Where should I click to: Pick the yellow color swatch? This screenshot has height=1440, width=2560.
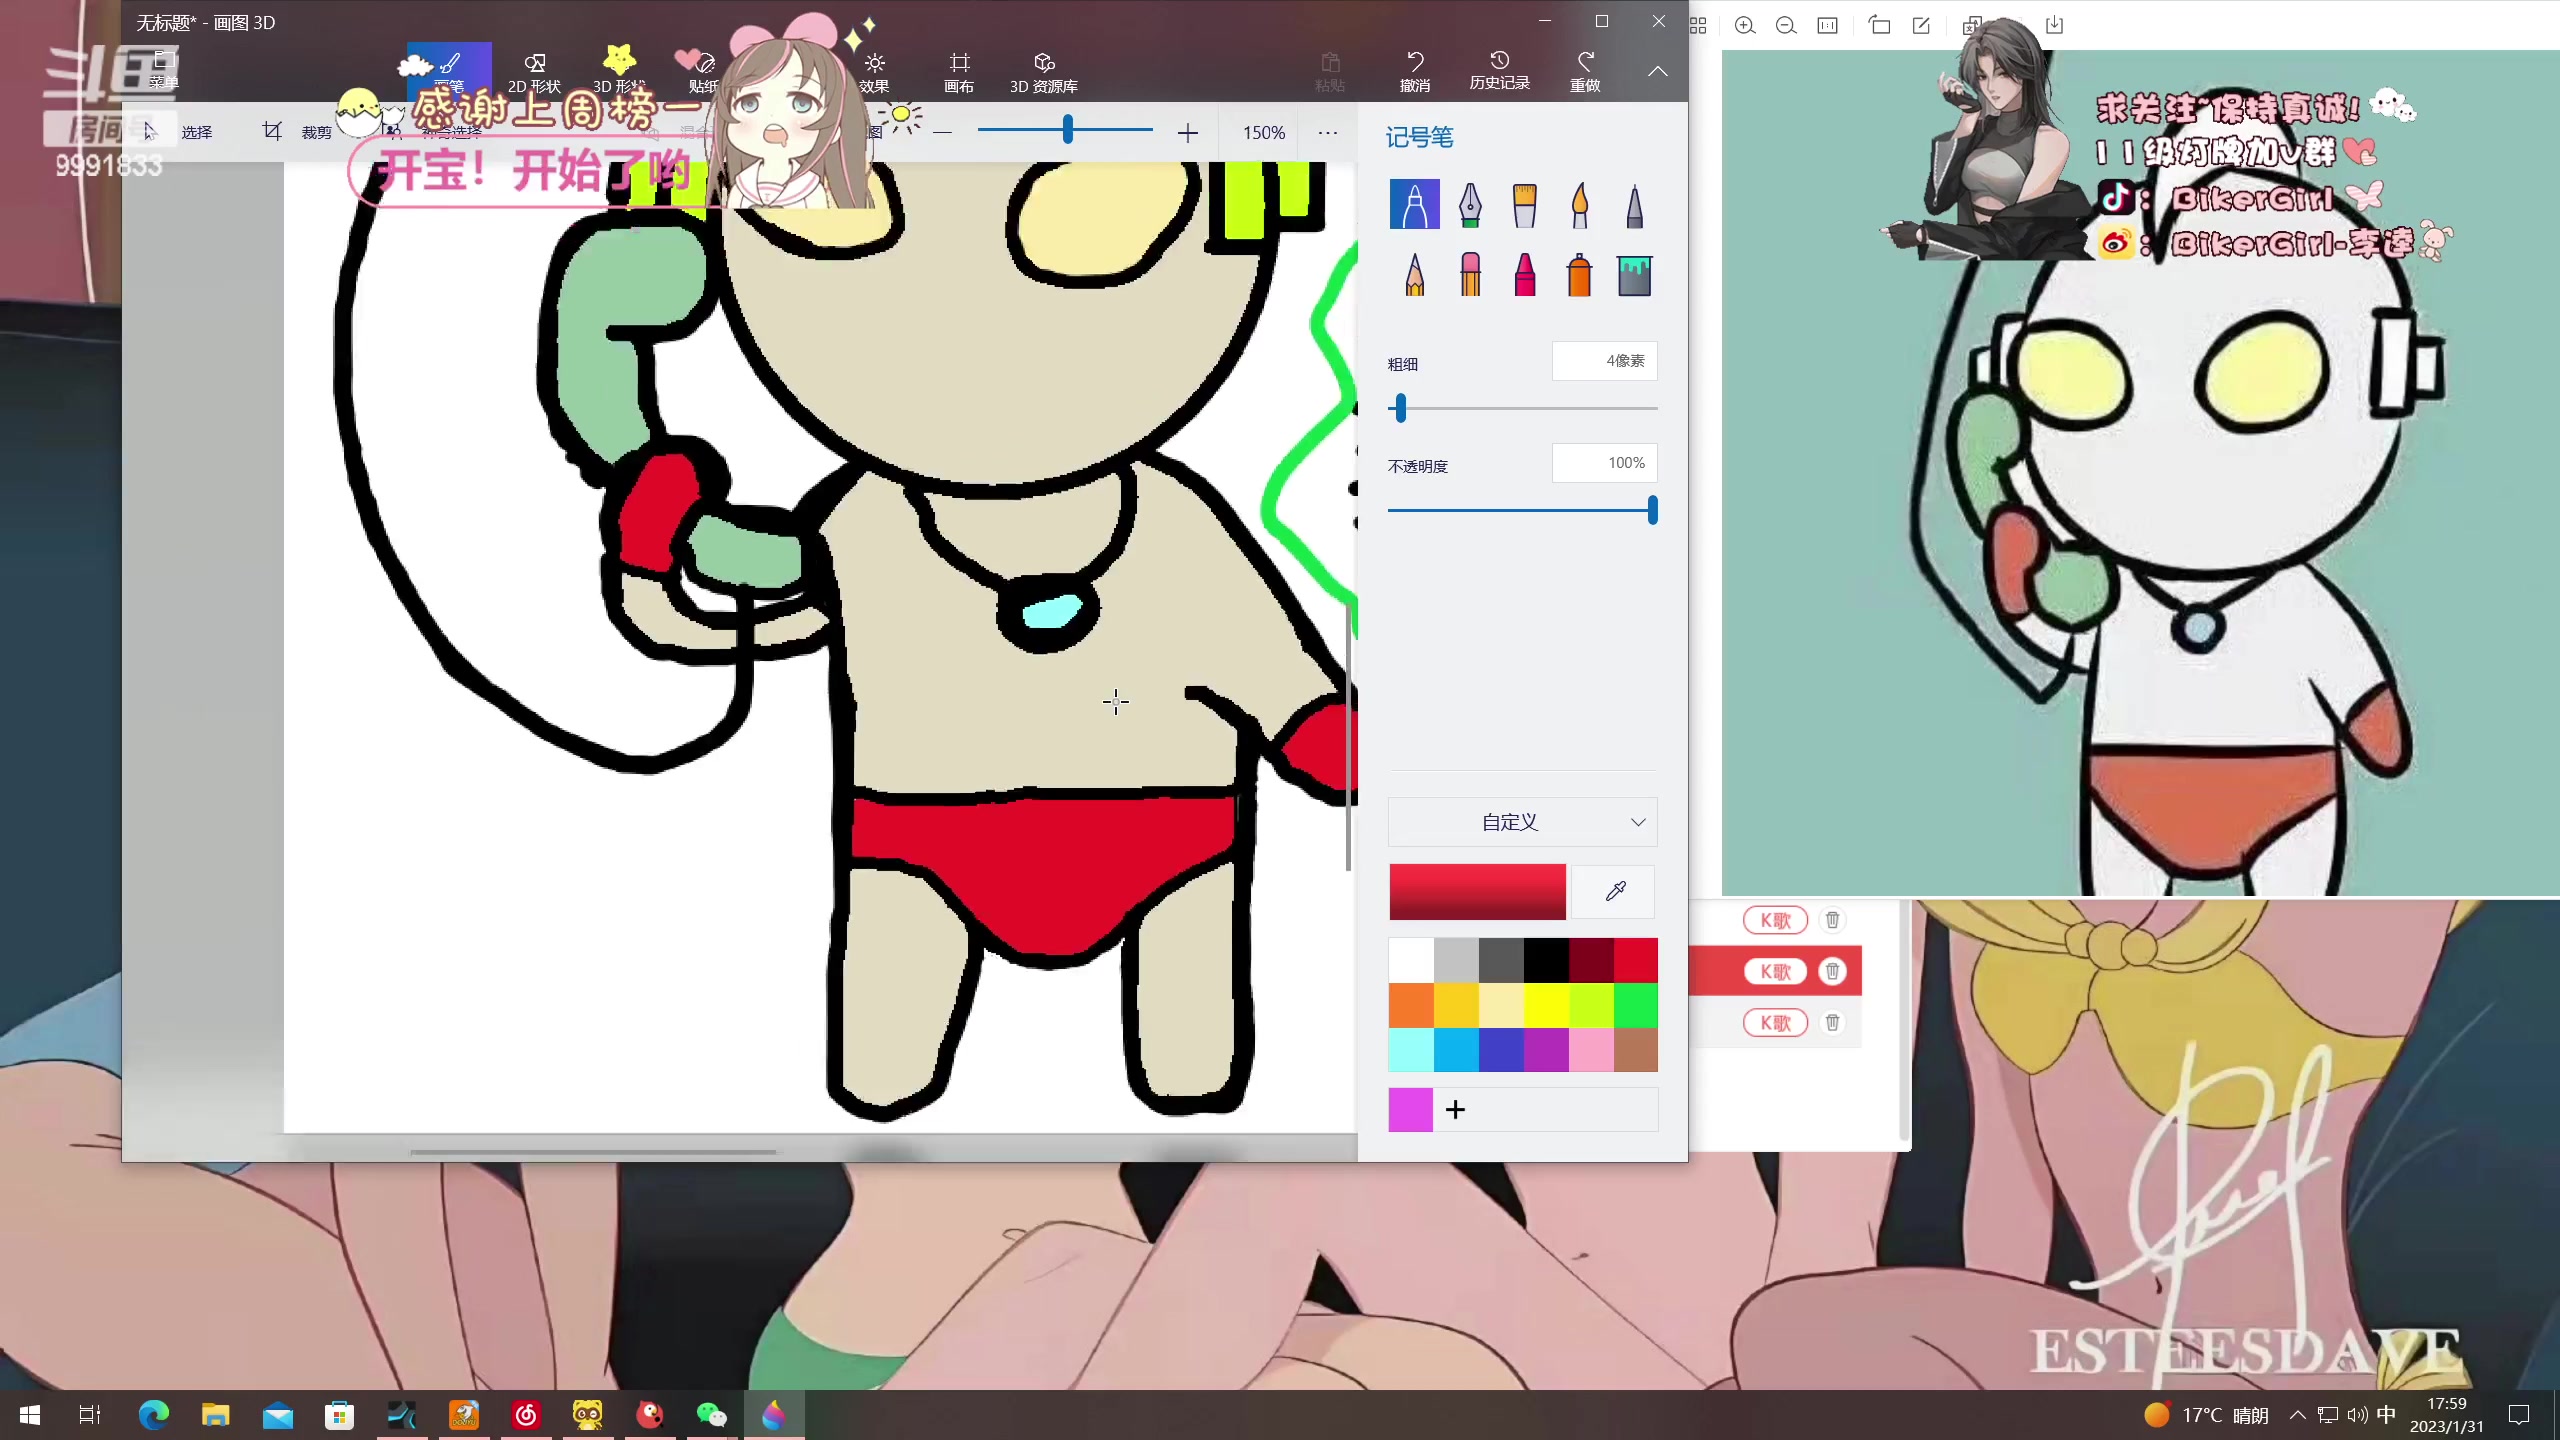(1546, 1005)
